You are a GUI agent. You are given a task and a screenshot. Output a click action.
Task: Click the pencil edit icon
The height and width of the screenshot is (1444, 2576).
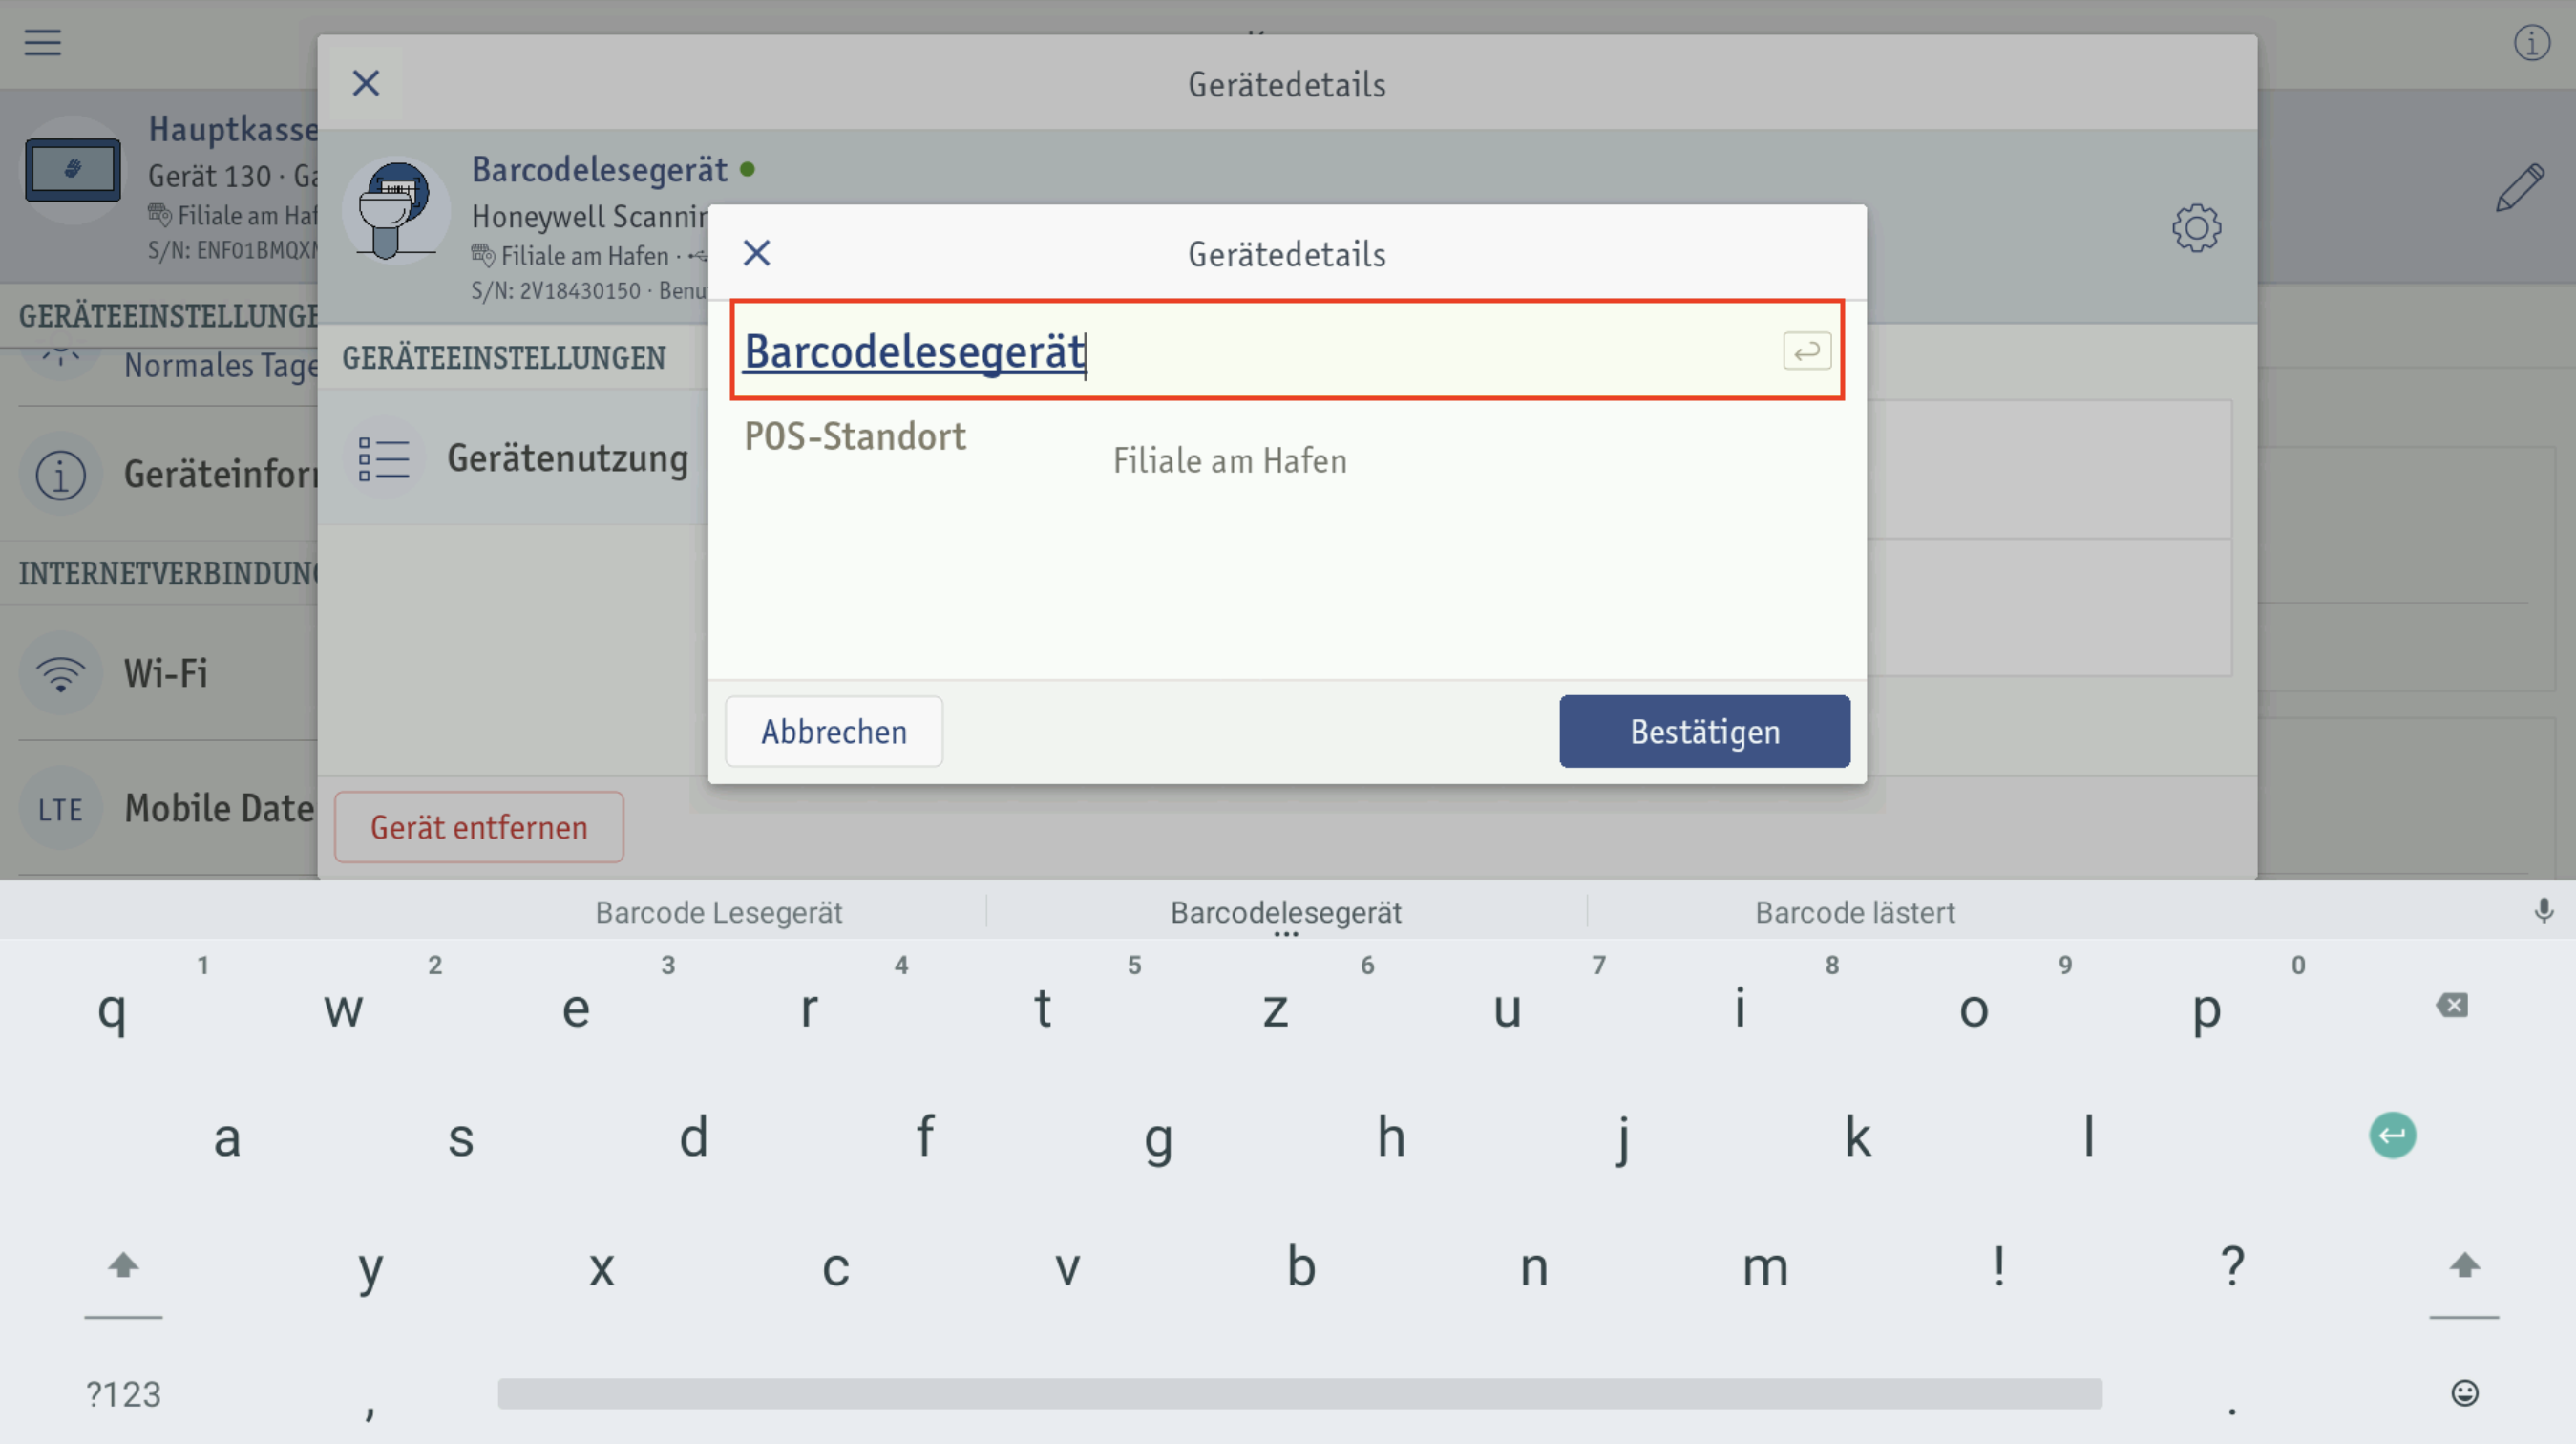(x=2519, y=187)
